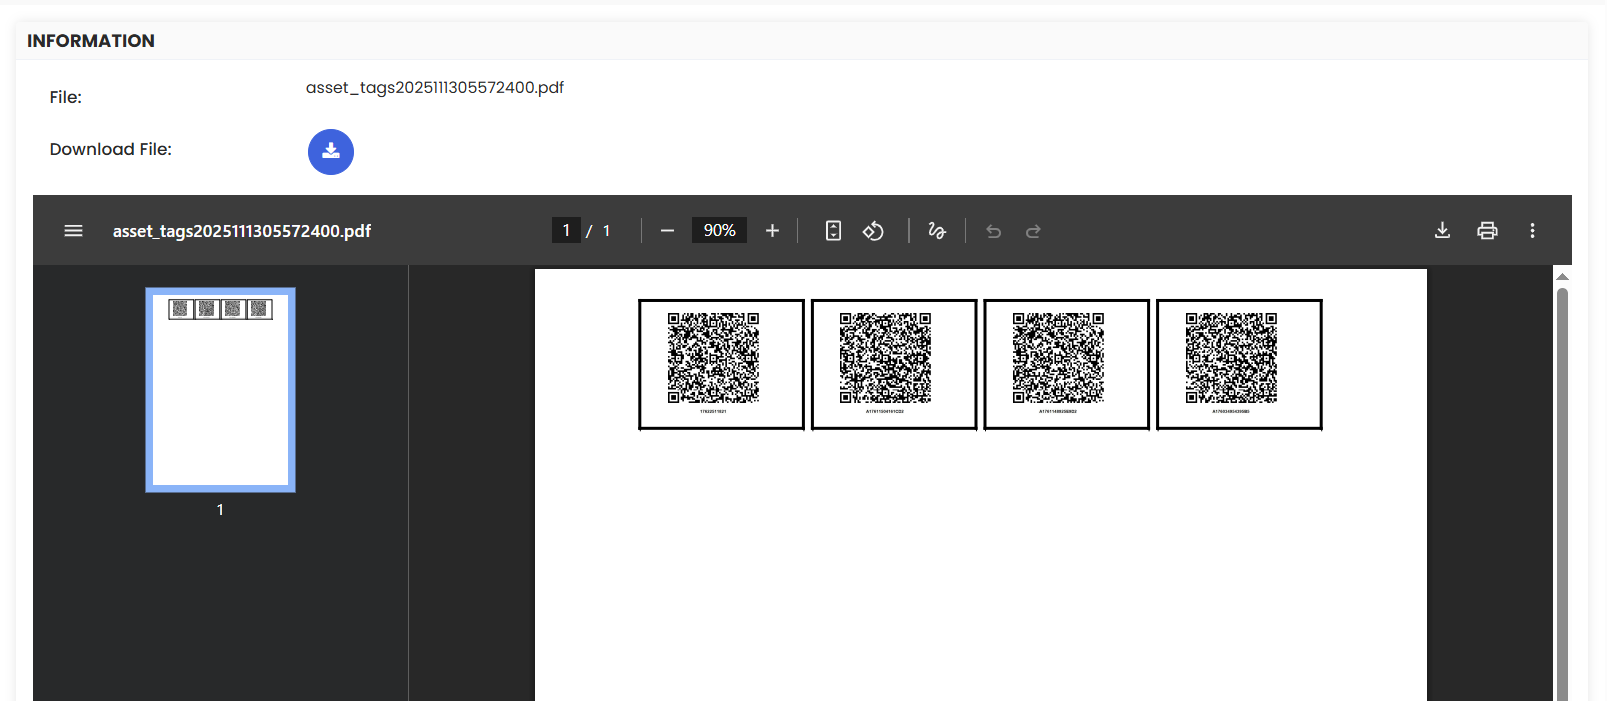Click the "Download File:" label
The height and width of the screenshot is (701, 1607).
[111, 149]
